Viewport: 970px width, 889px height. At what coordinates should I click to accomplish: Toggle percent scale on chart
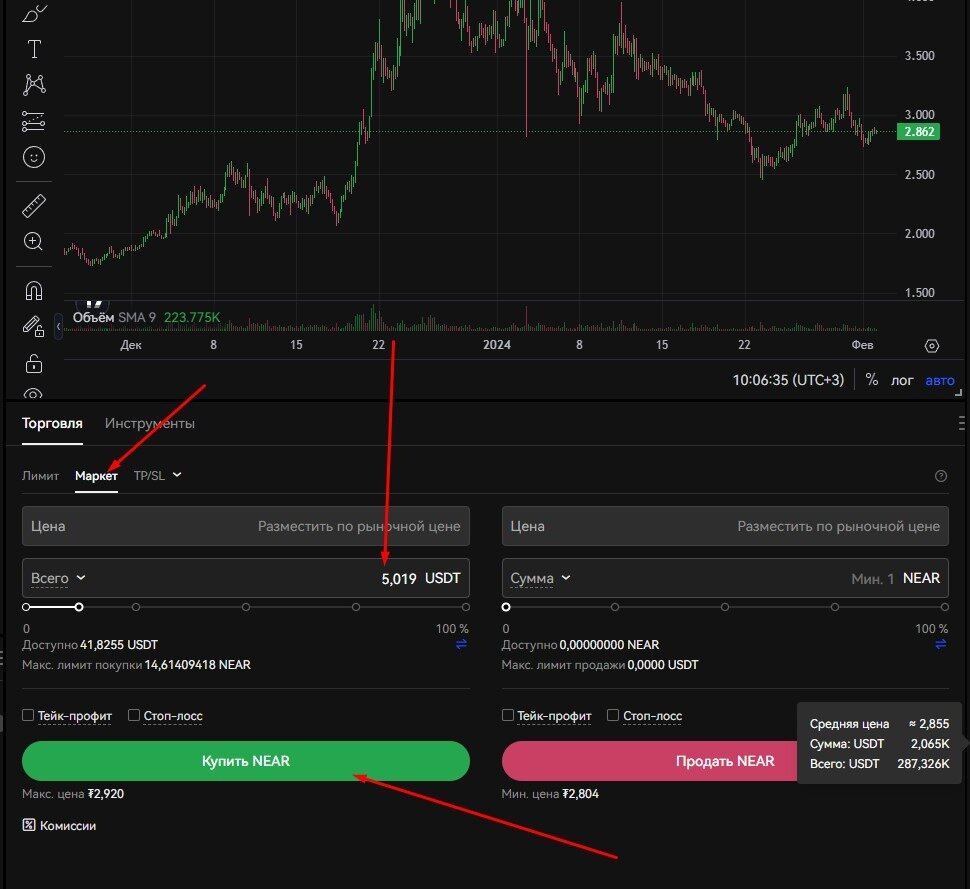(x=872, y=380)
